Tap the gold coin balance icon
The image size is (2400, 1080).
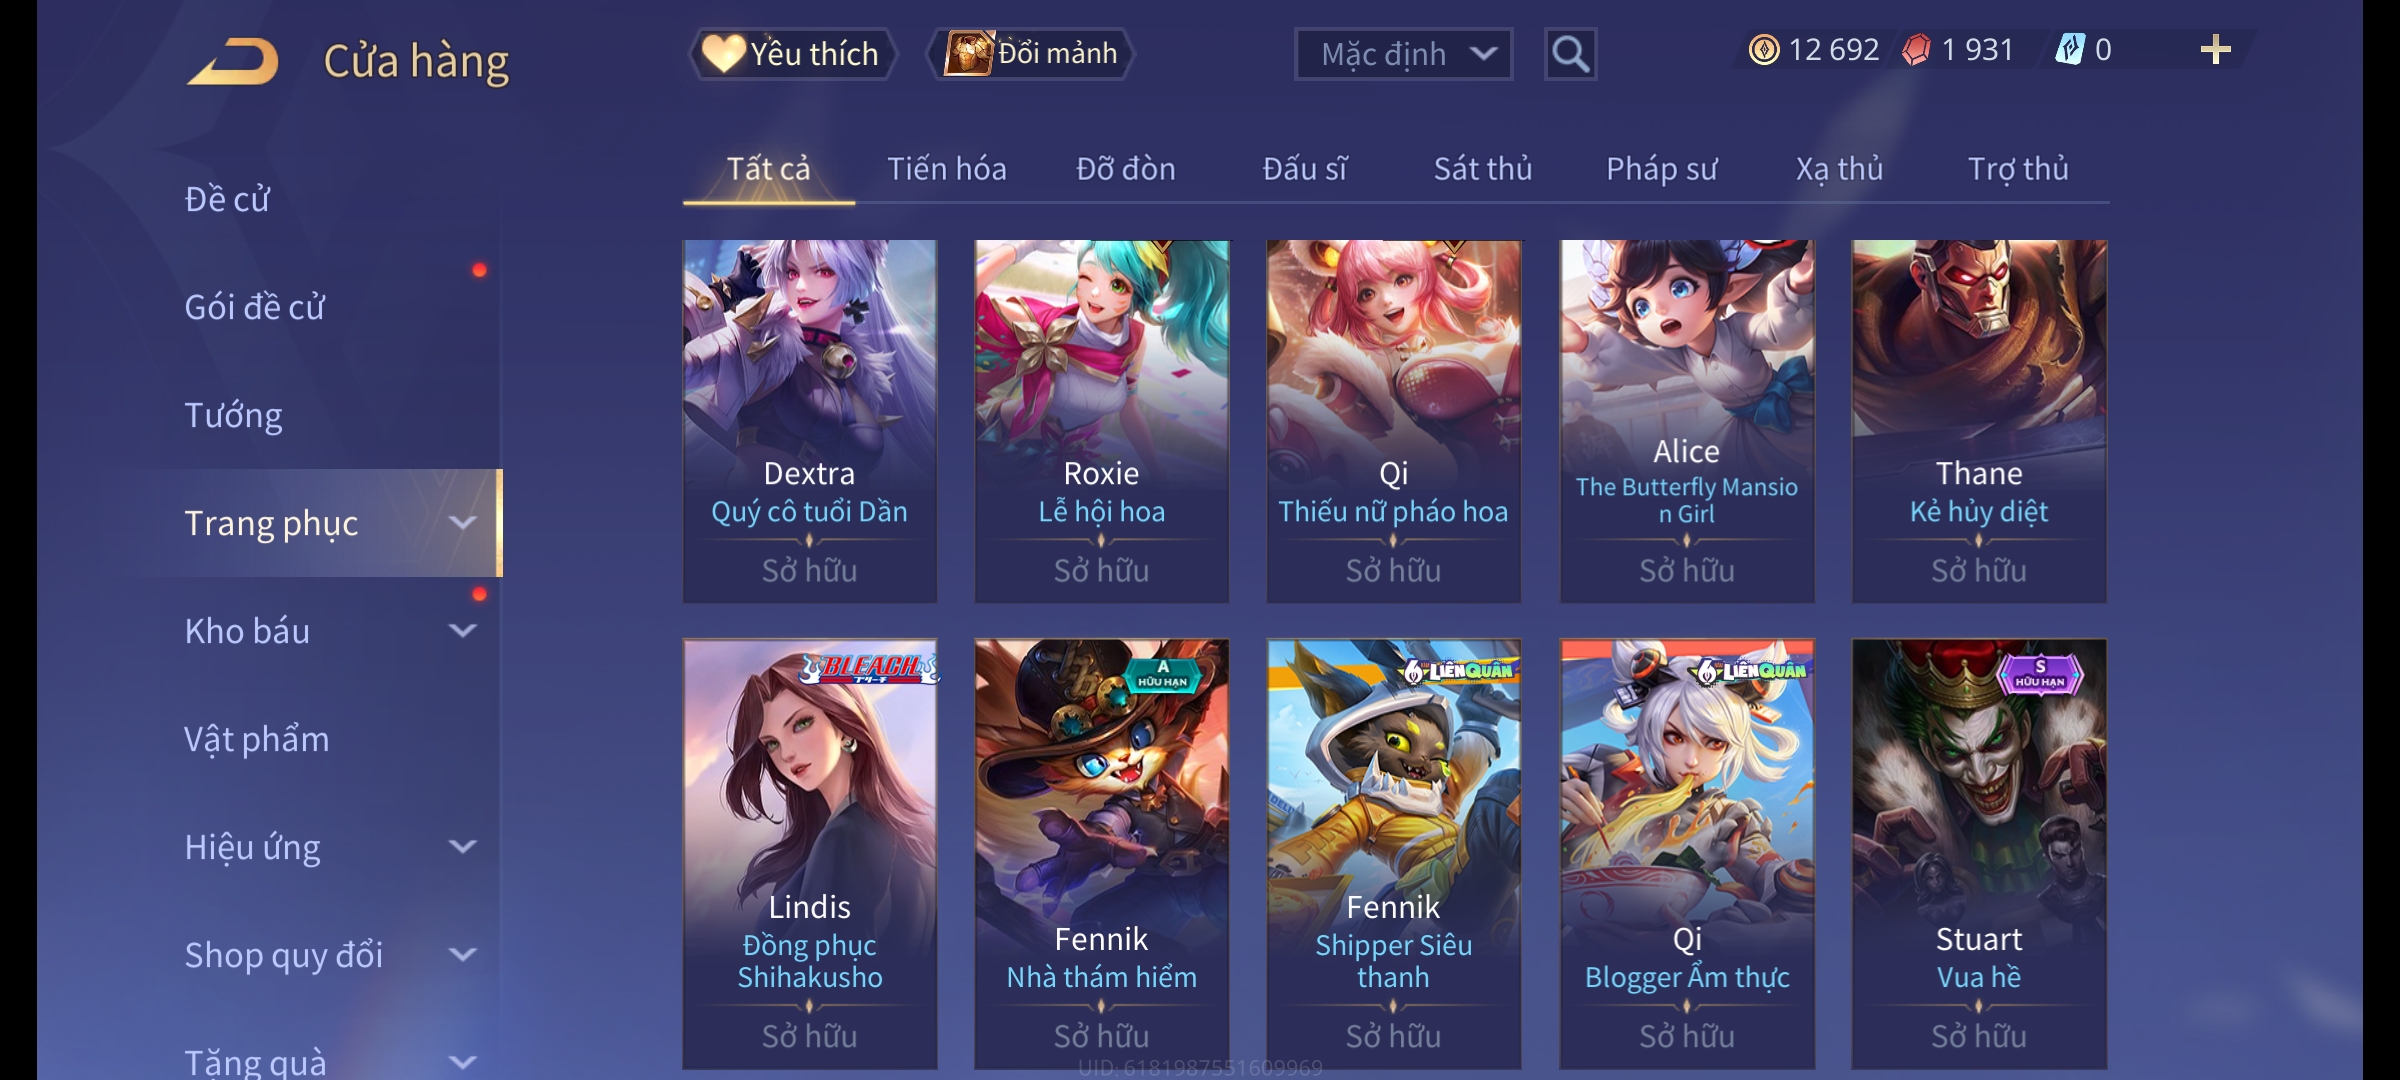click(1764, 50)
